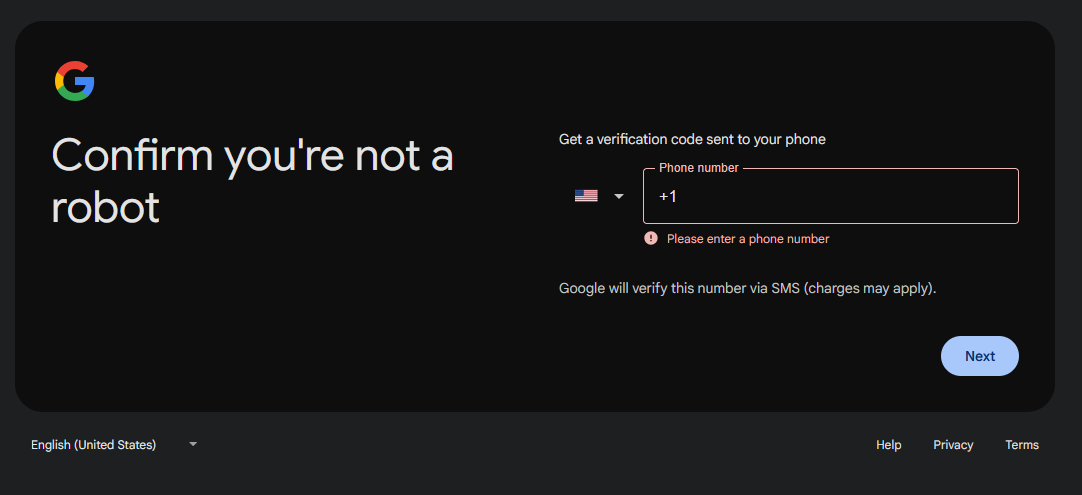1082x495 pixels.
Task: Open the Help link
Action: [888, 445]
